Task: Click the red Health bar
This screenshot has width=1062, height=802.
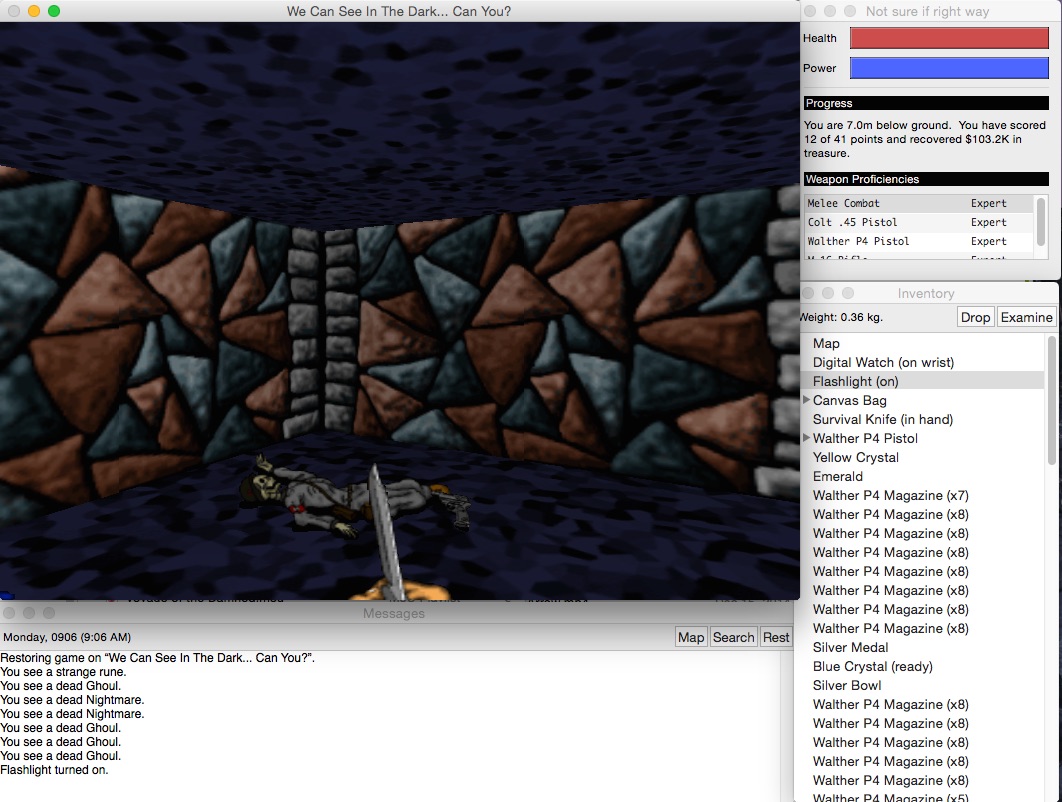Action: click(x=949, y=38)
